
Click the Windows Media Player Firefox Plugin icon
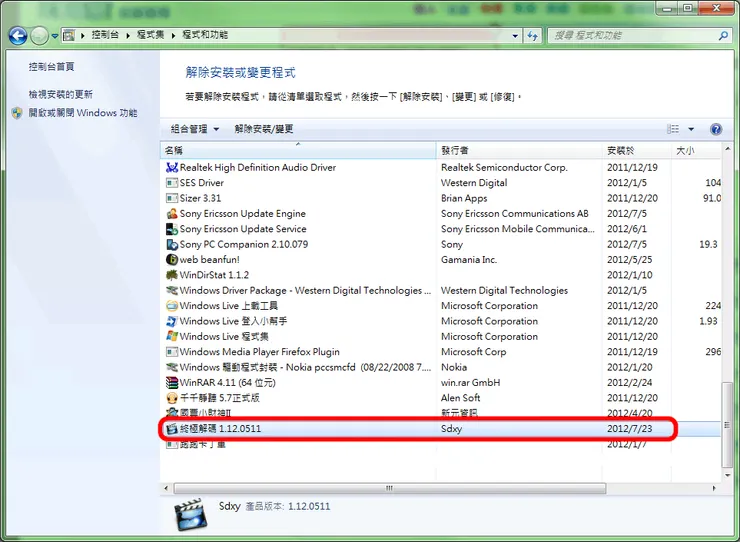coord(172,352)
